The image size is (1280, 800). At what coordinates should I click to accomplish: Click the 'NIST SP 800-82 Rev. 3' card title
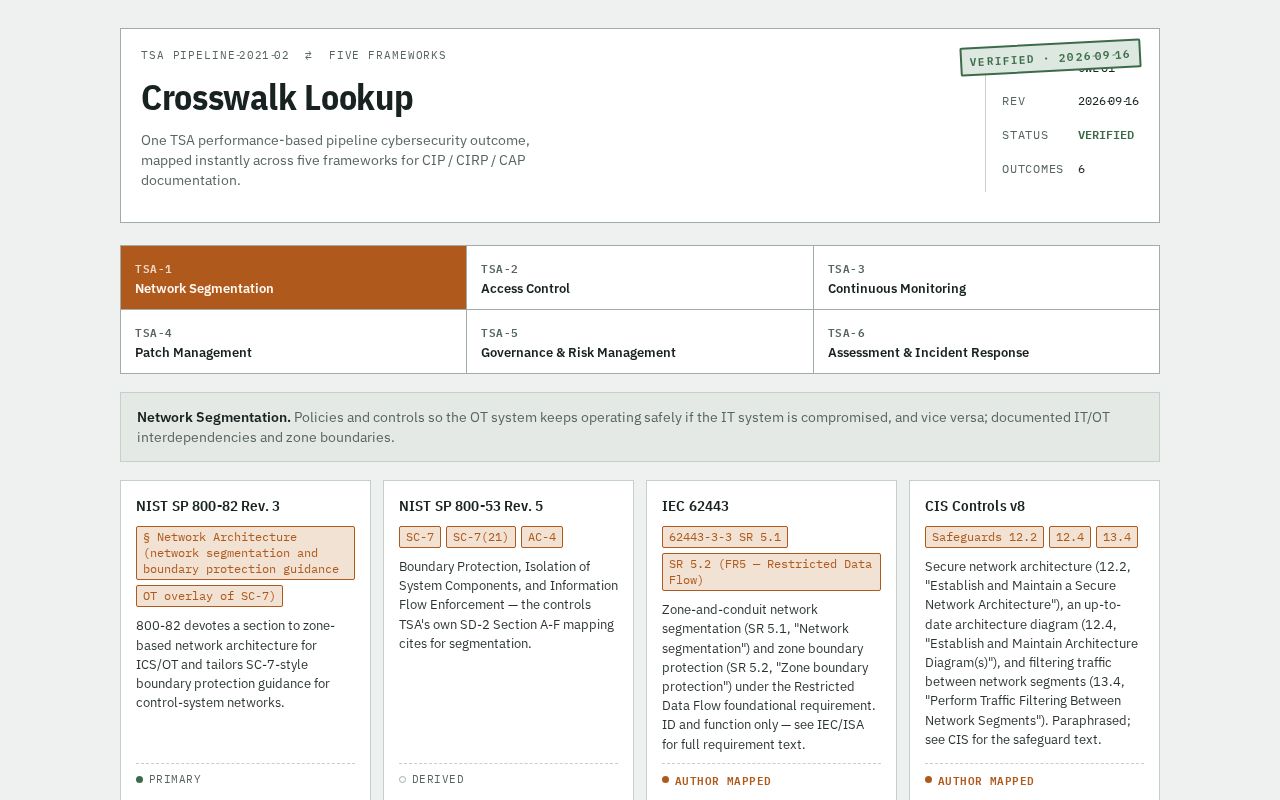[208, 506]
